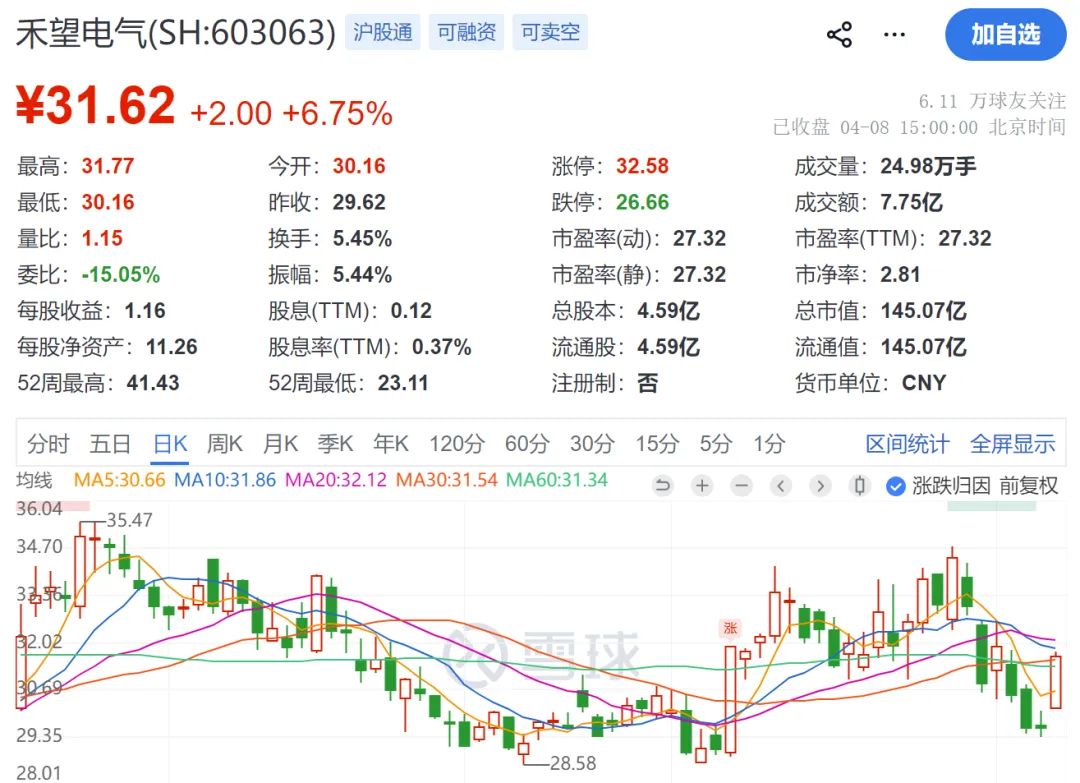This screenshot has width=1080, height=783.
Task: Click the 52周最低 value 23.11
Action: (403, 383)
